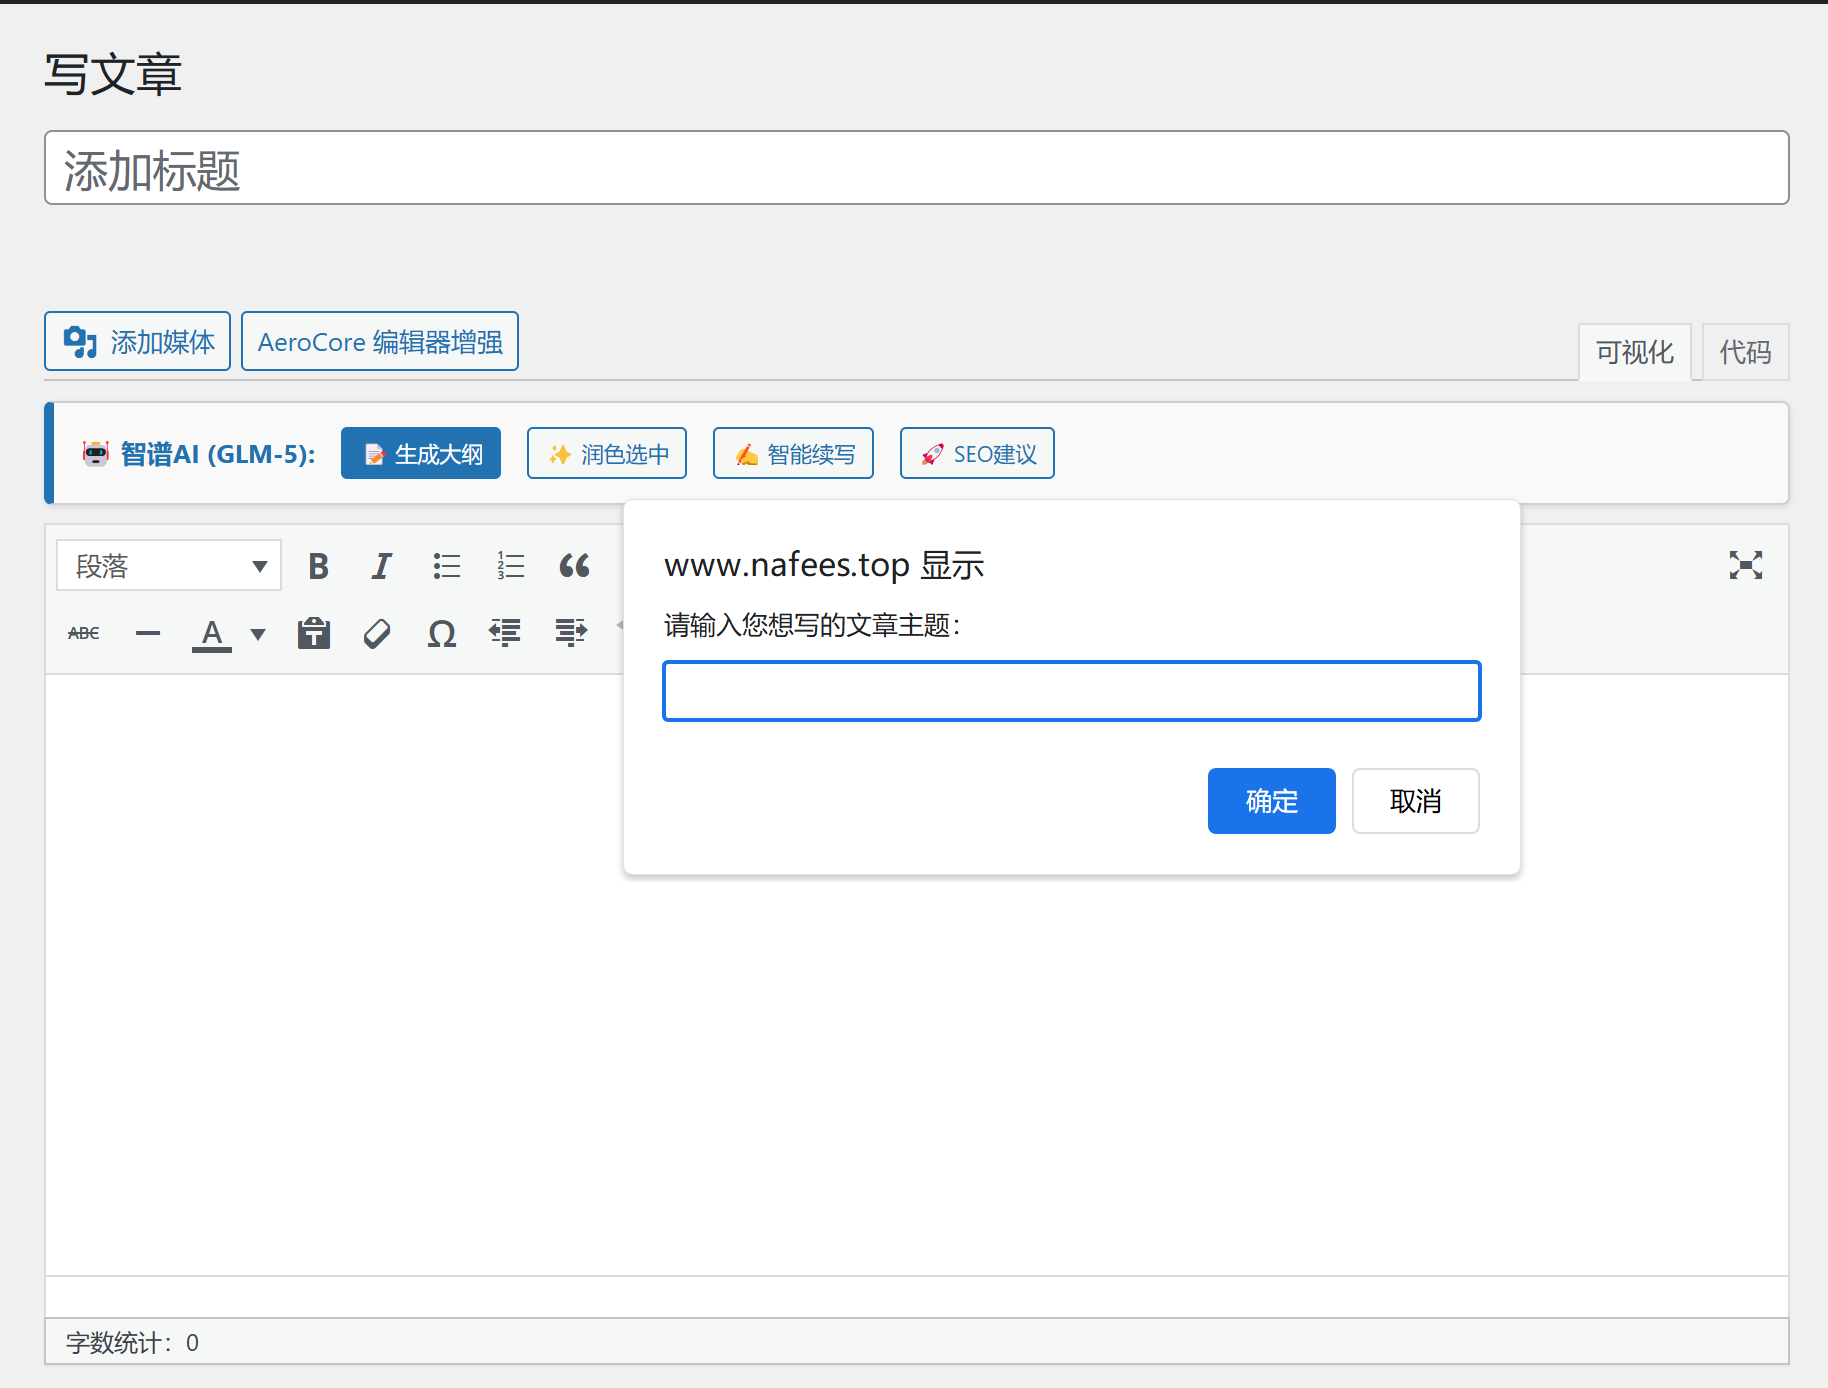This screenshot has height=1388, width=1828.
Task: Open the special character Omega picker
Action: tap(441, 633)
